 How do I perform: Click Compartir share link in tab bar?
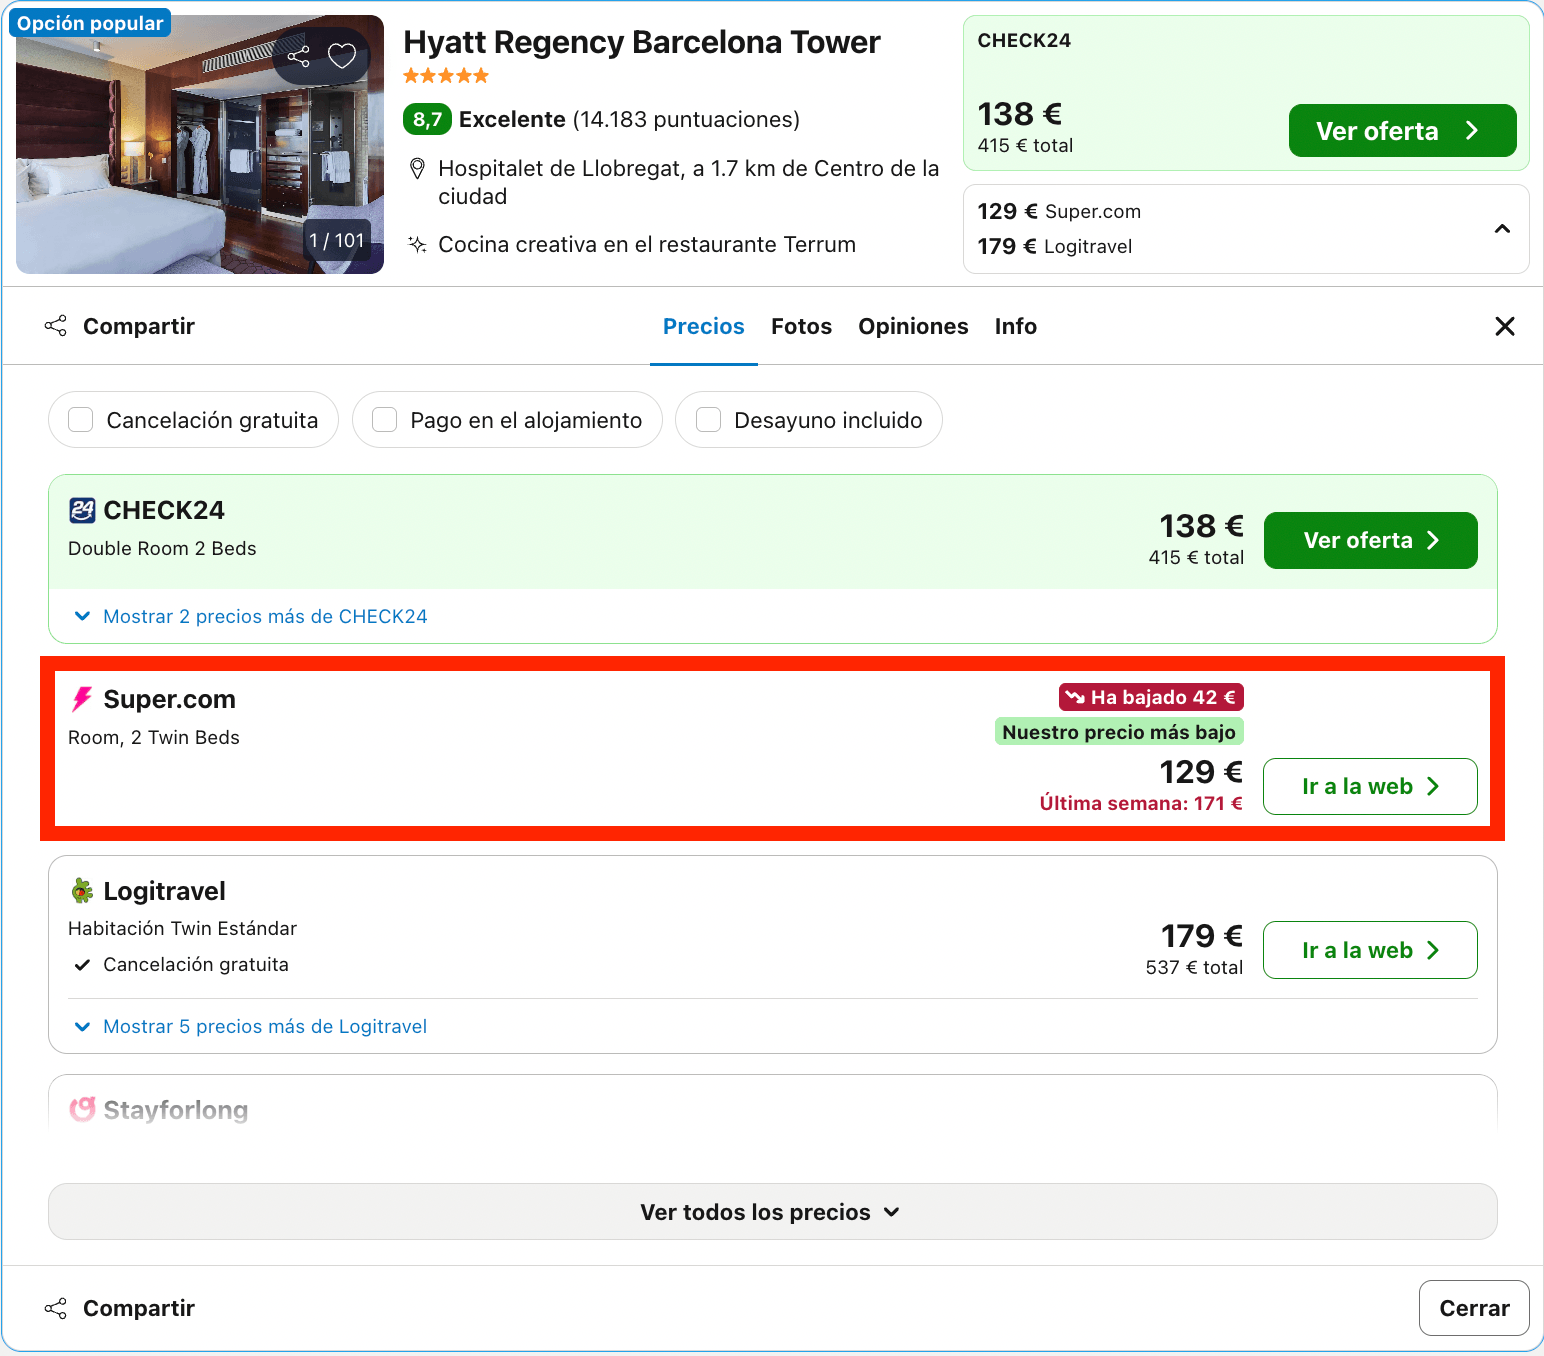tap(119, 326)
